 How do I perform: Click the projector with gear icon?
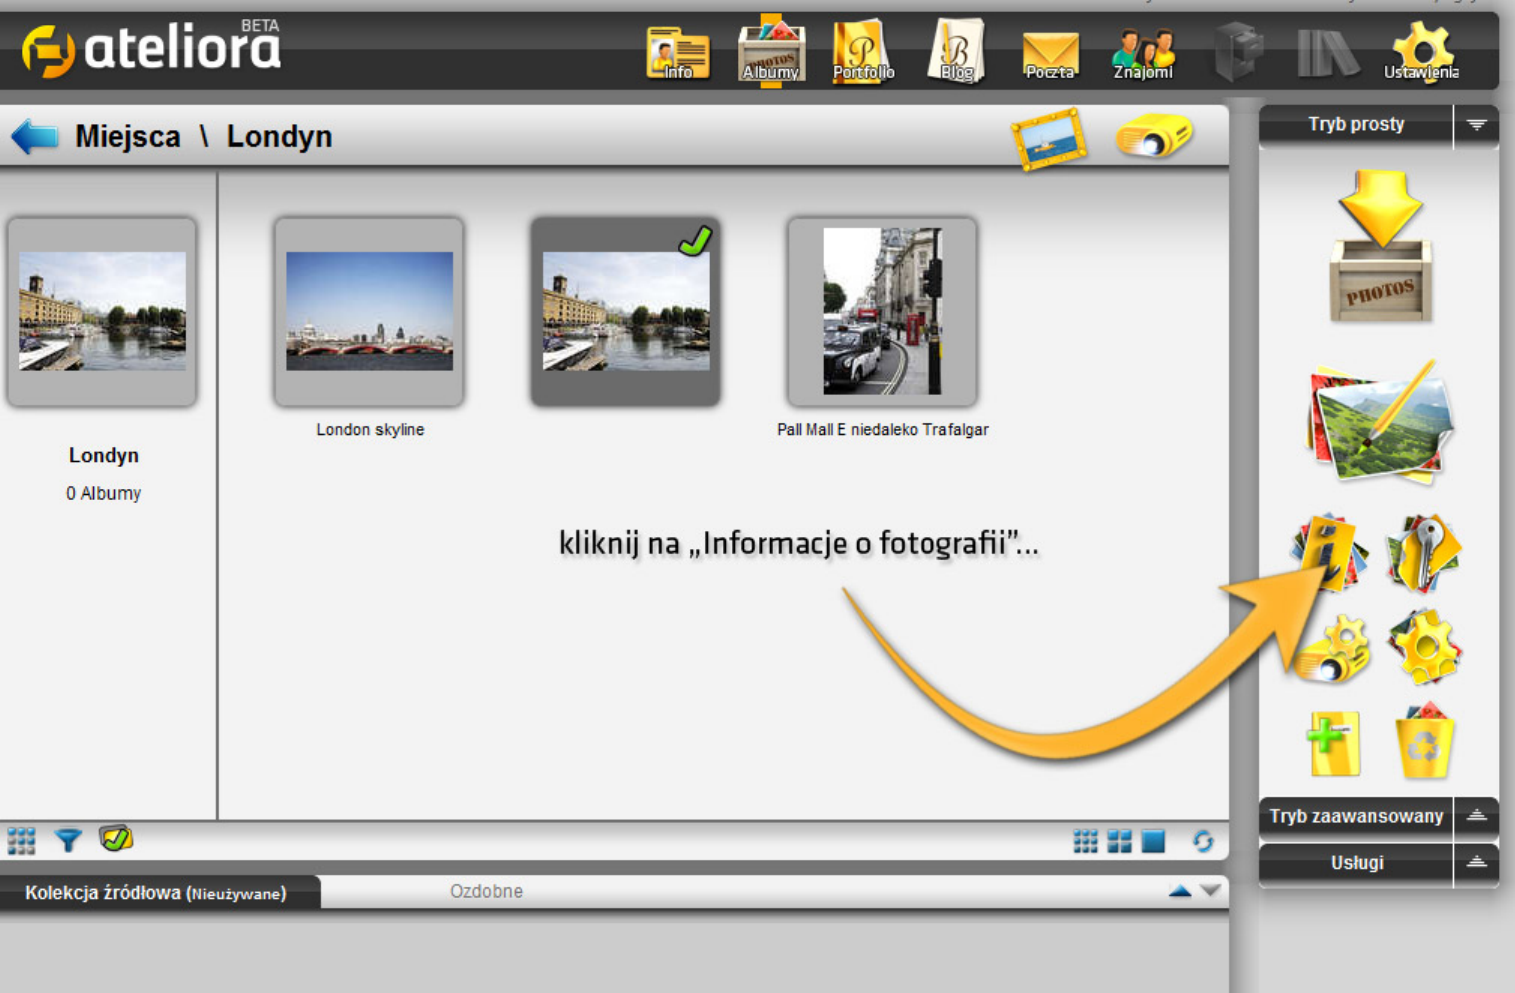pyautogui.click(x=1332, y=650)
